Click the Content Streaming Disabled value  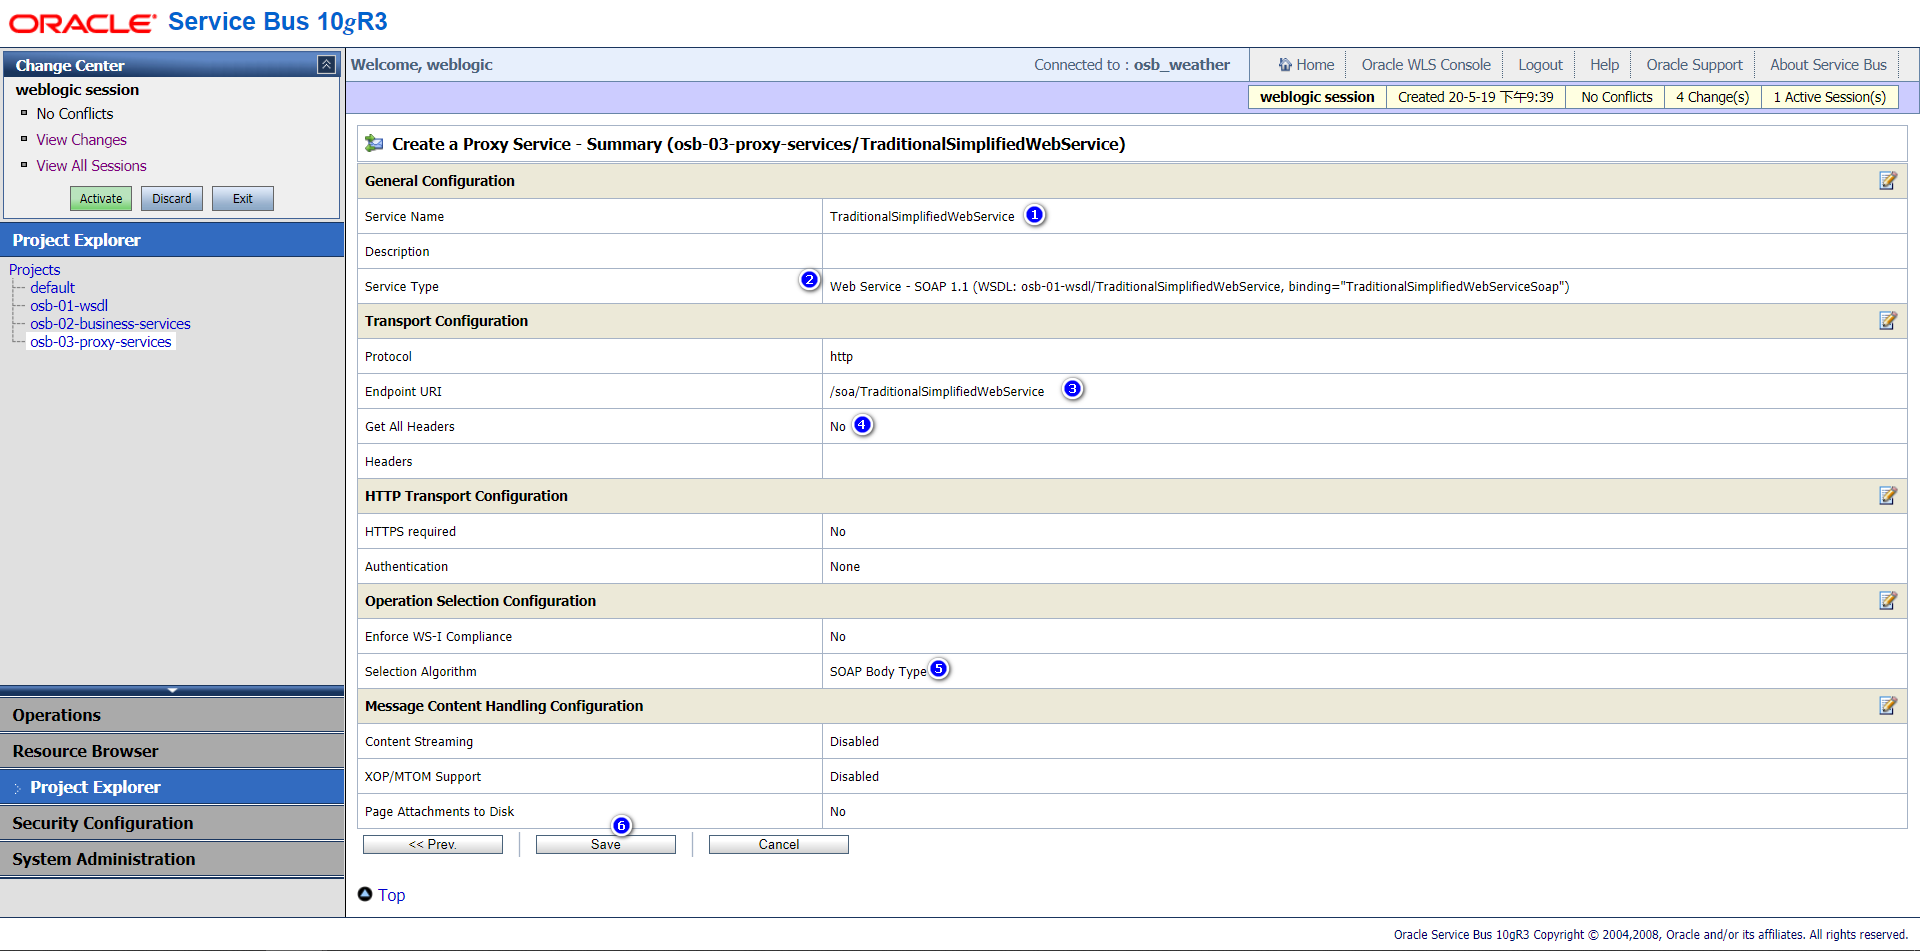tap(854, 742)
